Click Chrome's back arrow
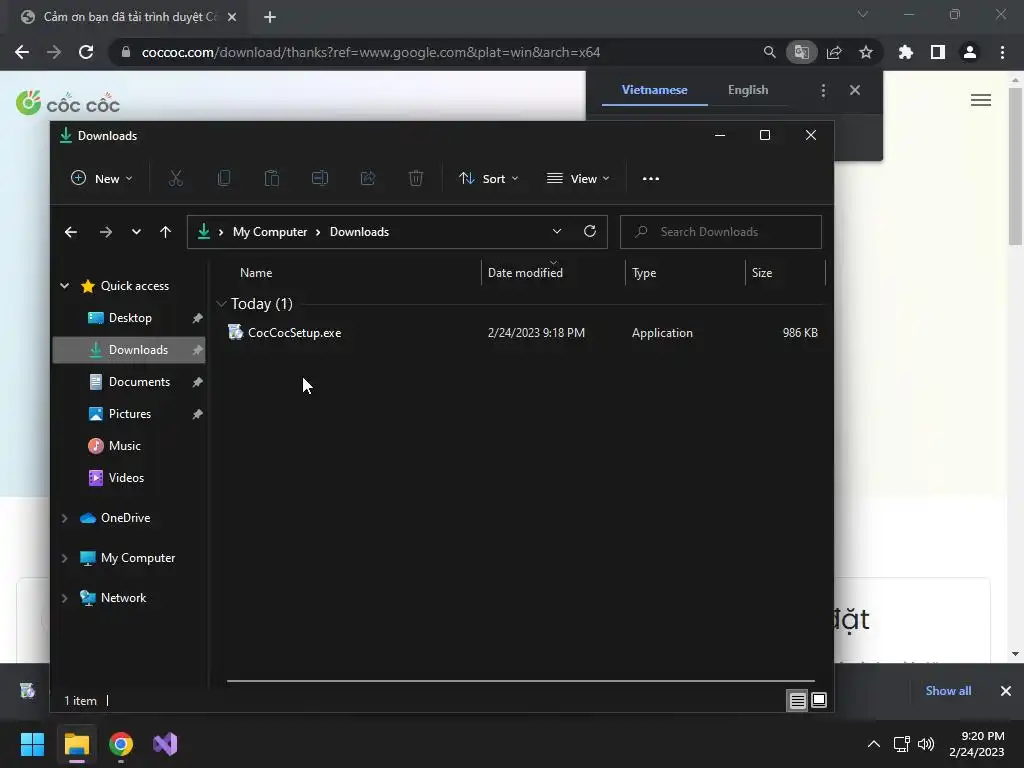This screenshot has width=1024, height=768. tap(22, 52)
